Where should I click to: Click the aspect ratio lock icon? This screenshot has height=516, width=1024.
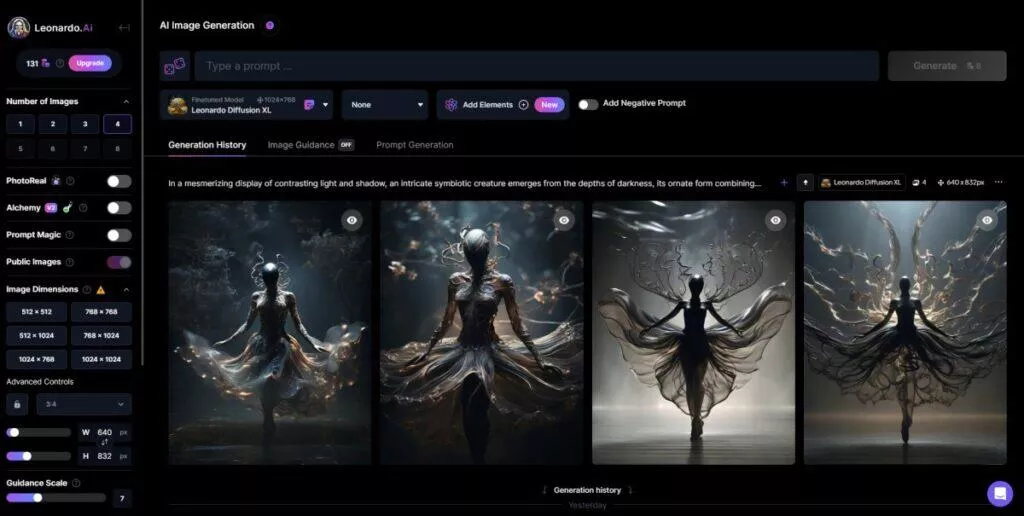[x=17, y=404]
